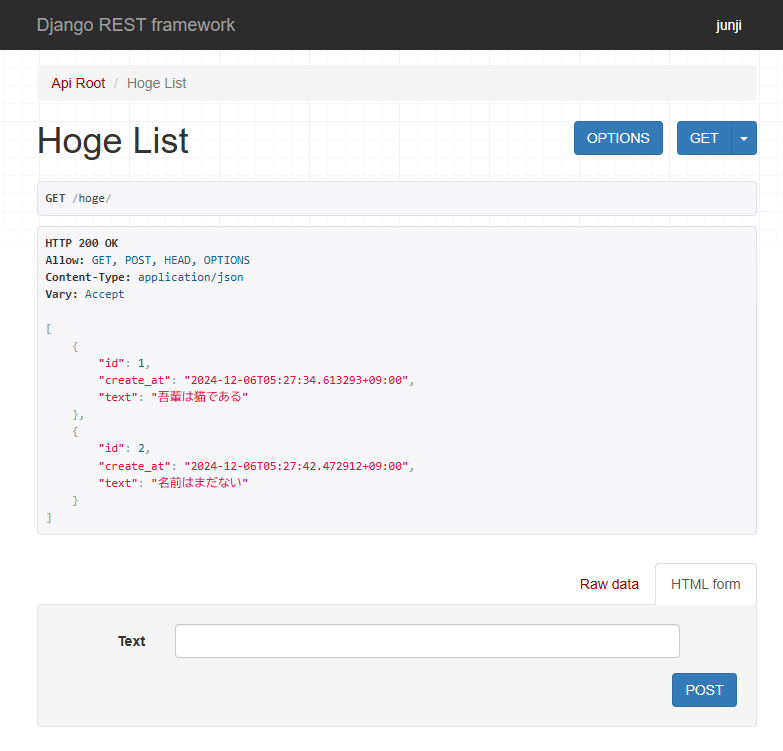The image size is (783, 751).
Task: Click the GET /hoge/ request line
Action: tap(78, 198)
